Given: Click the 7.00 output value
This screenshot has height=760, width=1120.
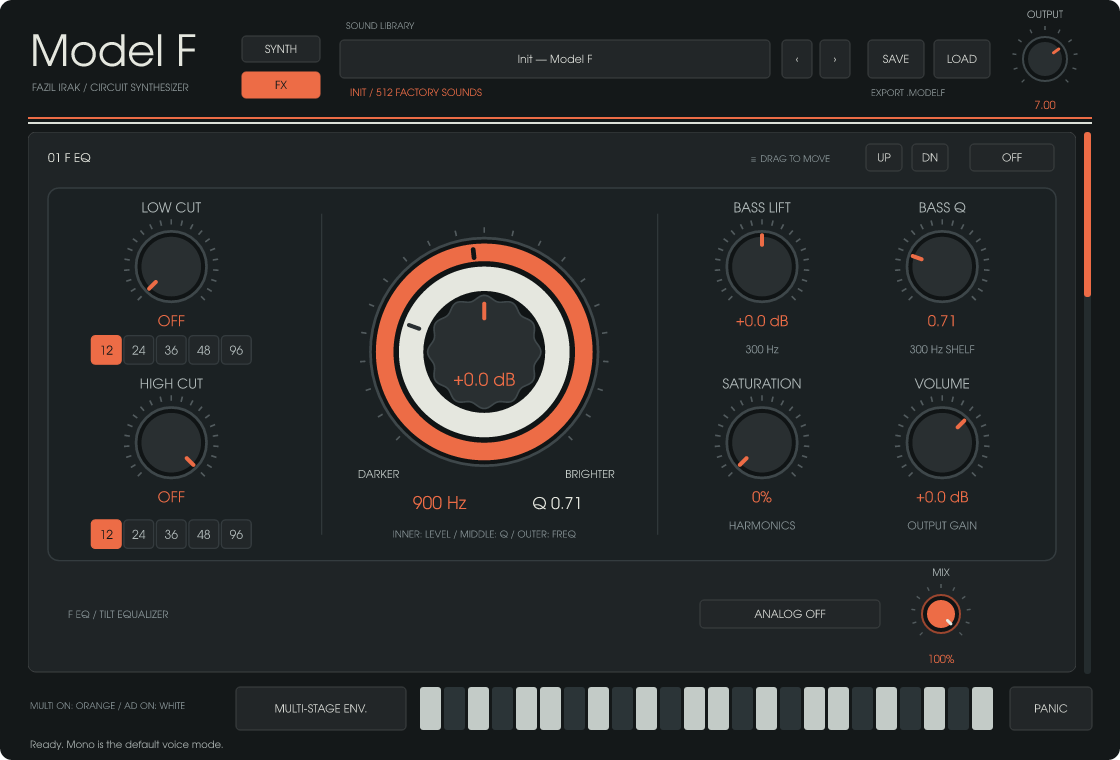Looking at the screenshot, I should pos(1044,105).
